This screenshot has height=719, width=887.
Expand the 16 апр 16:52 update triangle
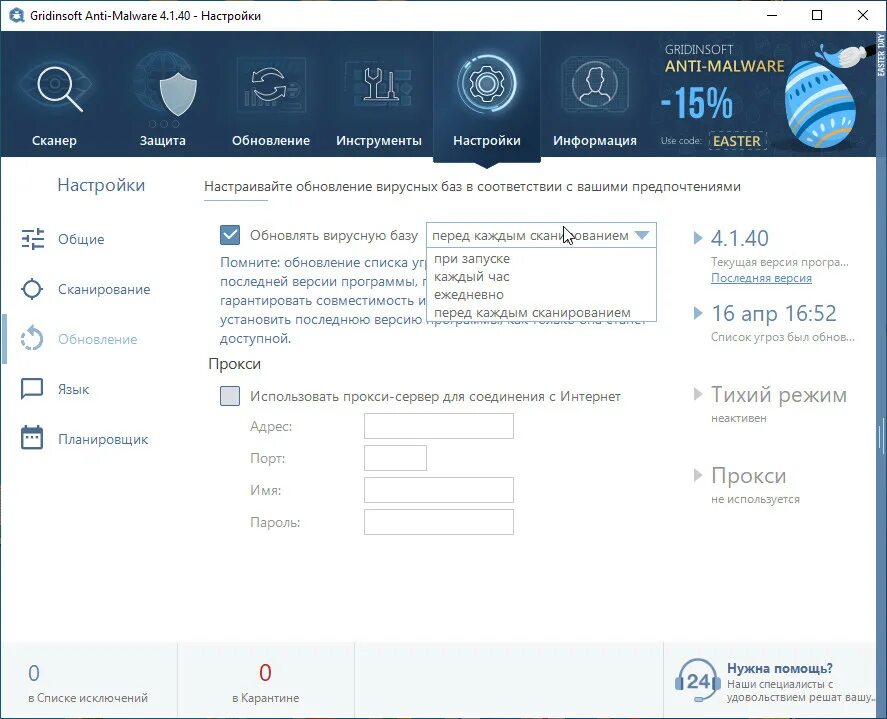point(699,313)
